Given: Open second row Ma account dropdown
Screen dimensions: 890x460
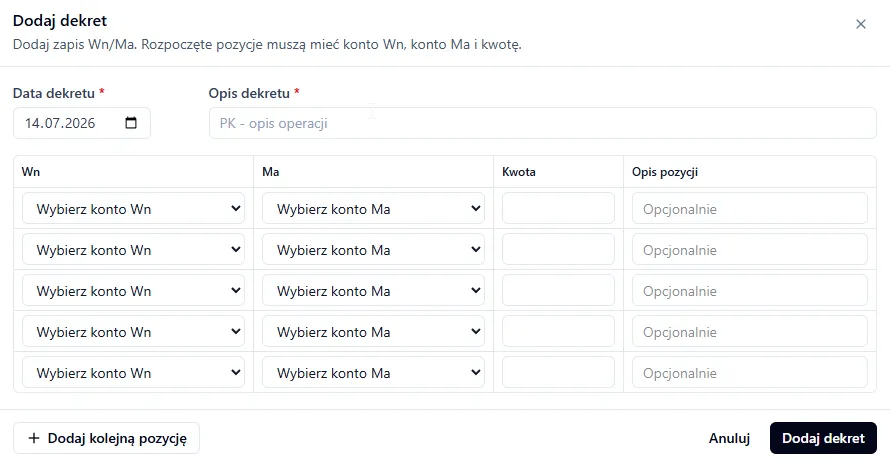Looking at the screenshot, I should point(373,249).
